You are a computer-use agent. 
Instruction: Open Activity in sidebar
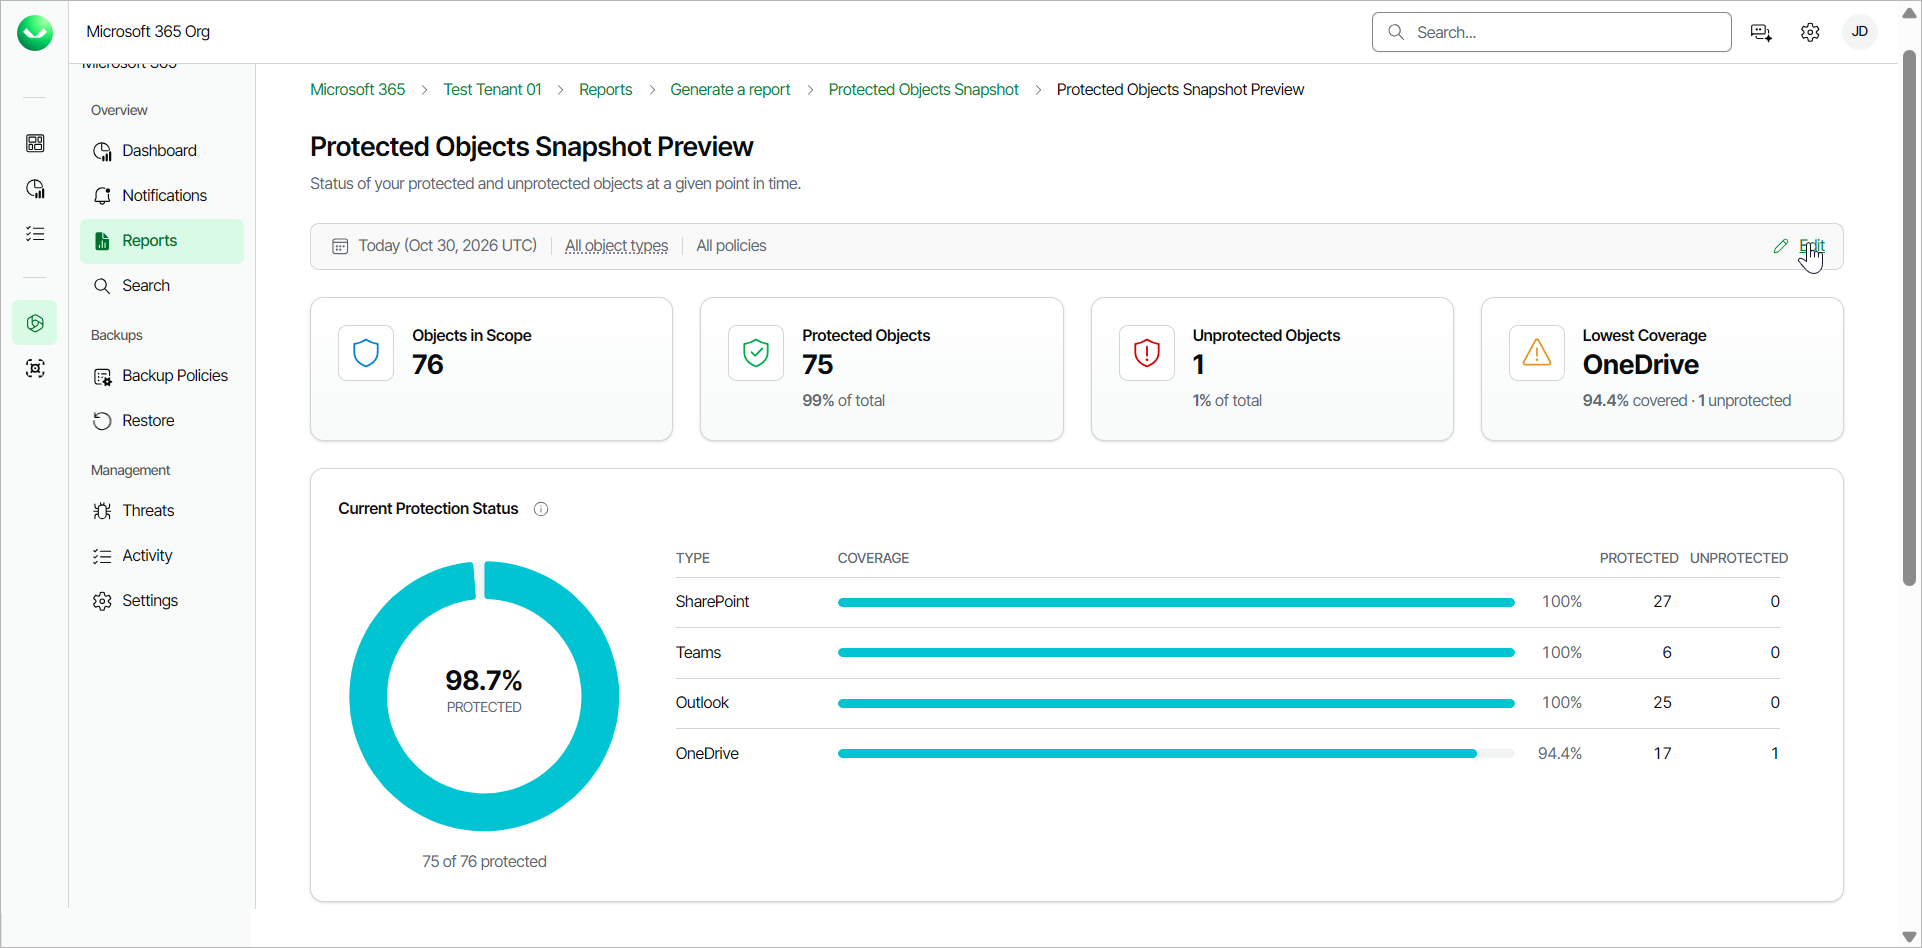(x=162, y=556)
